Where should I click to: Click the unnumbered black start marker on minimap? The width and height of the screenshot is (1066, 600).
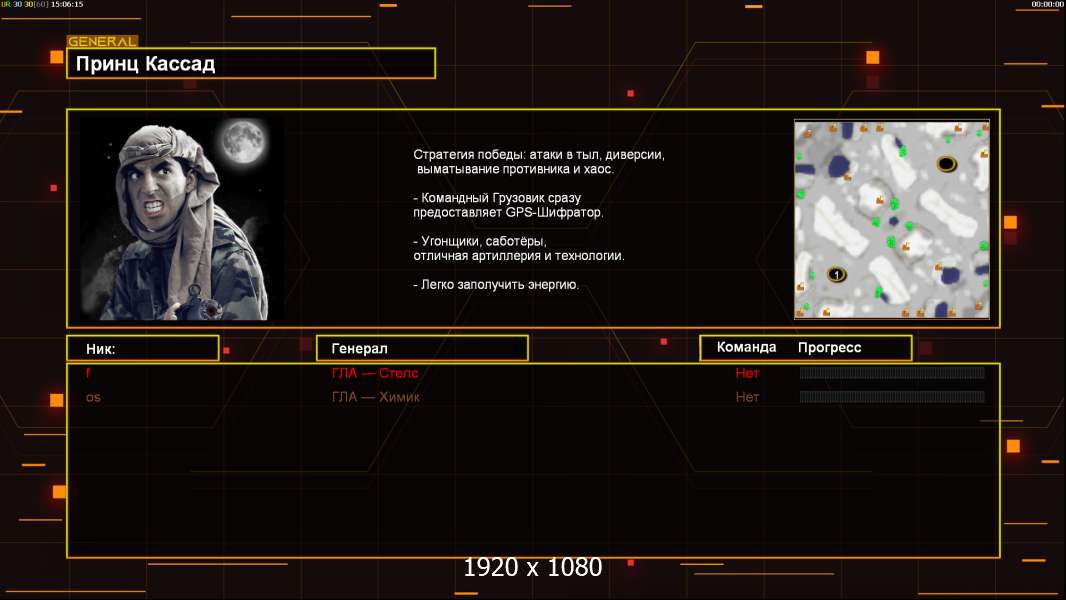pyautogui.click(x=946, y=164)
